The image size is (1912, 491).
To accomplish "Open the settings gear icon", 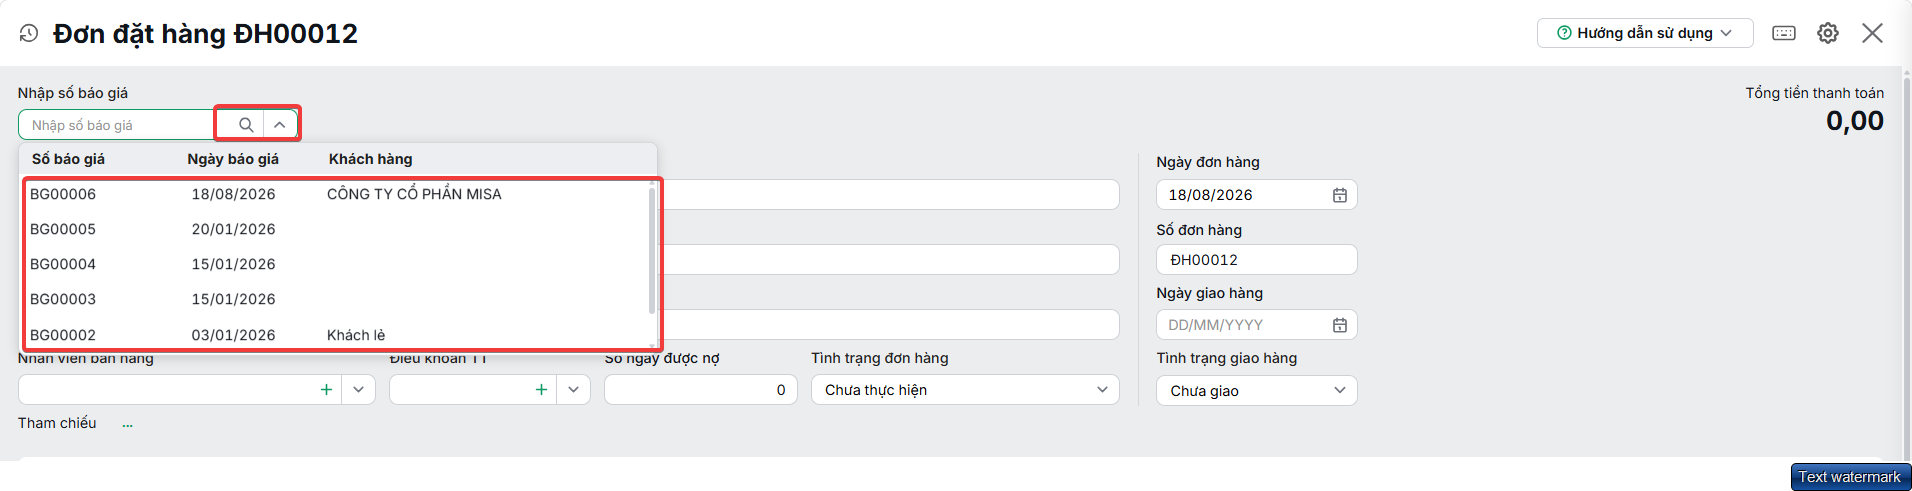I will point(1828,33).
